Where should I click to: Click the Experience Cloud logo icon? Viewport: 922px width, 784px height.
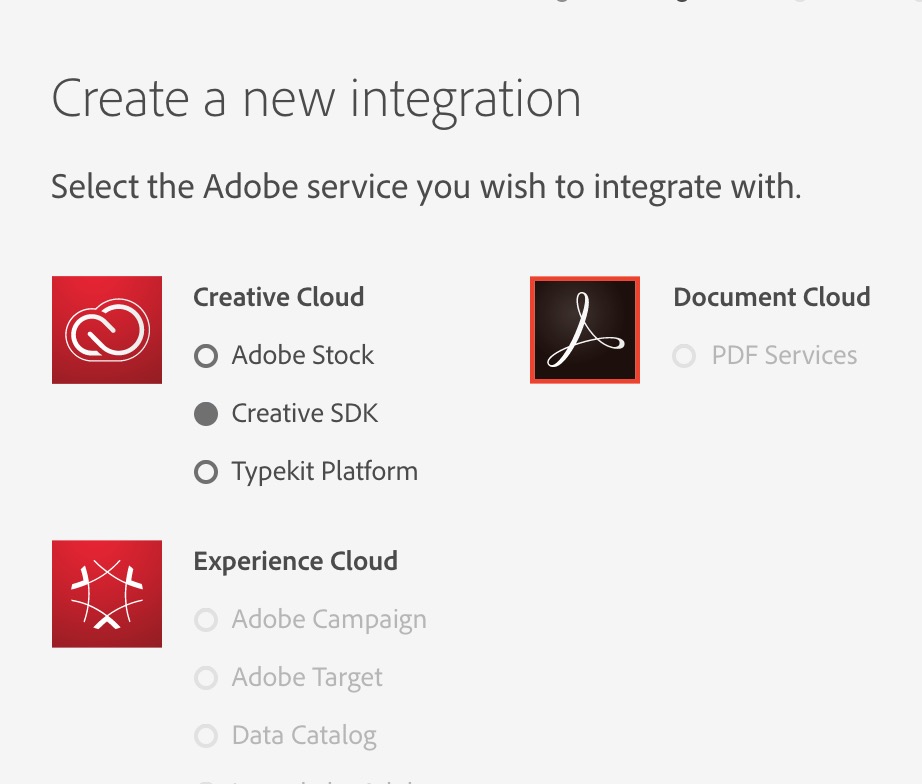coord(107,594)
